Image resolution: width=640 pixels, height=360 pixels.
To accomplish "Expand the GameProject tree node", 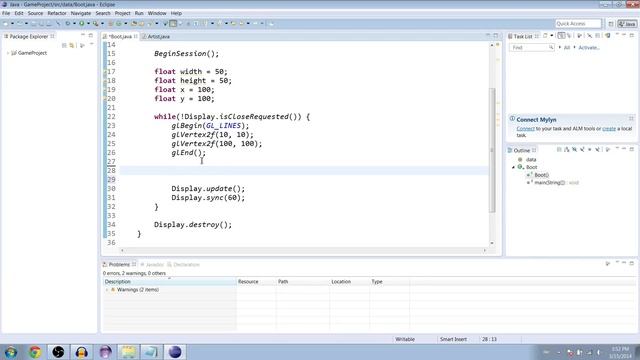I will (x=8, y=53).
